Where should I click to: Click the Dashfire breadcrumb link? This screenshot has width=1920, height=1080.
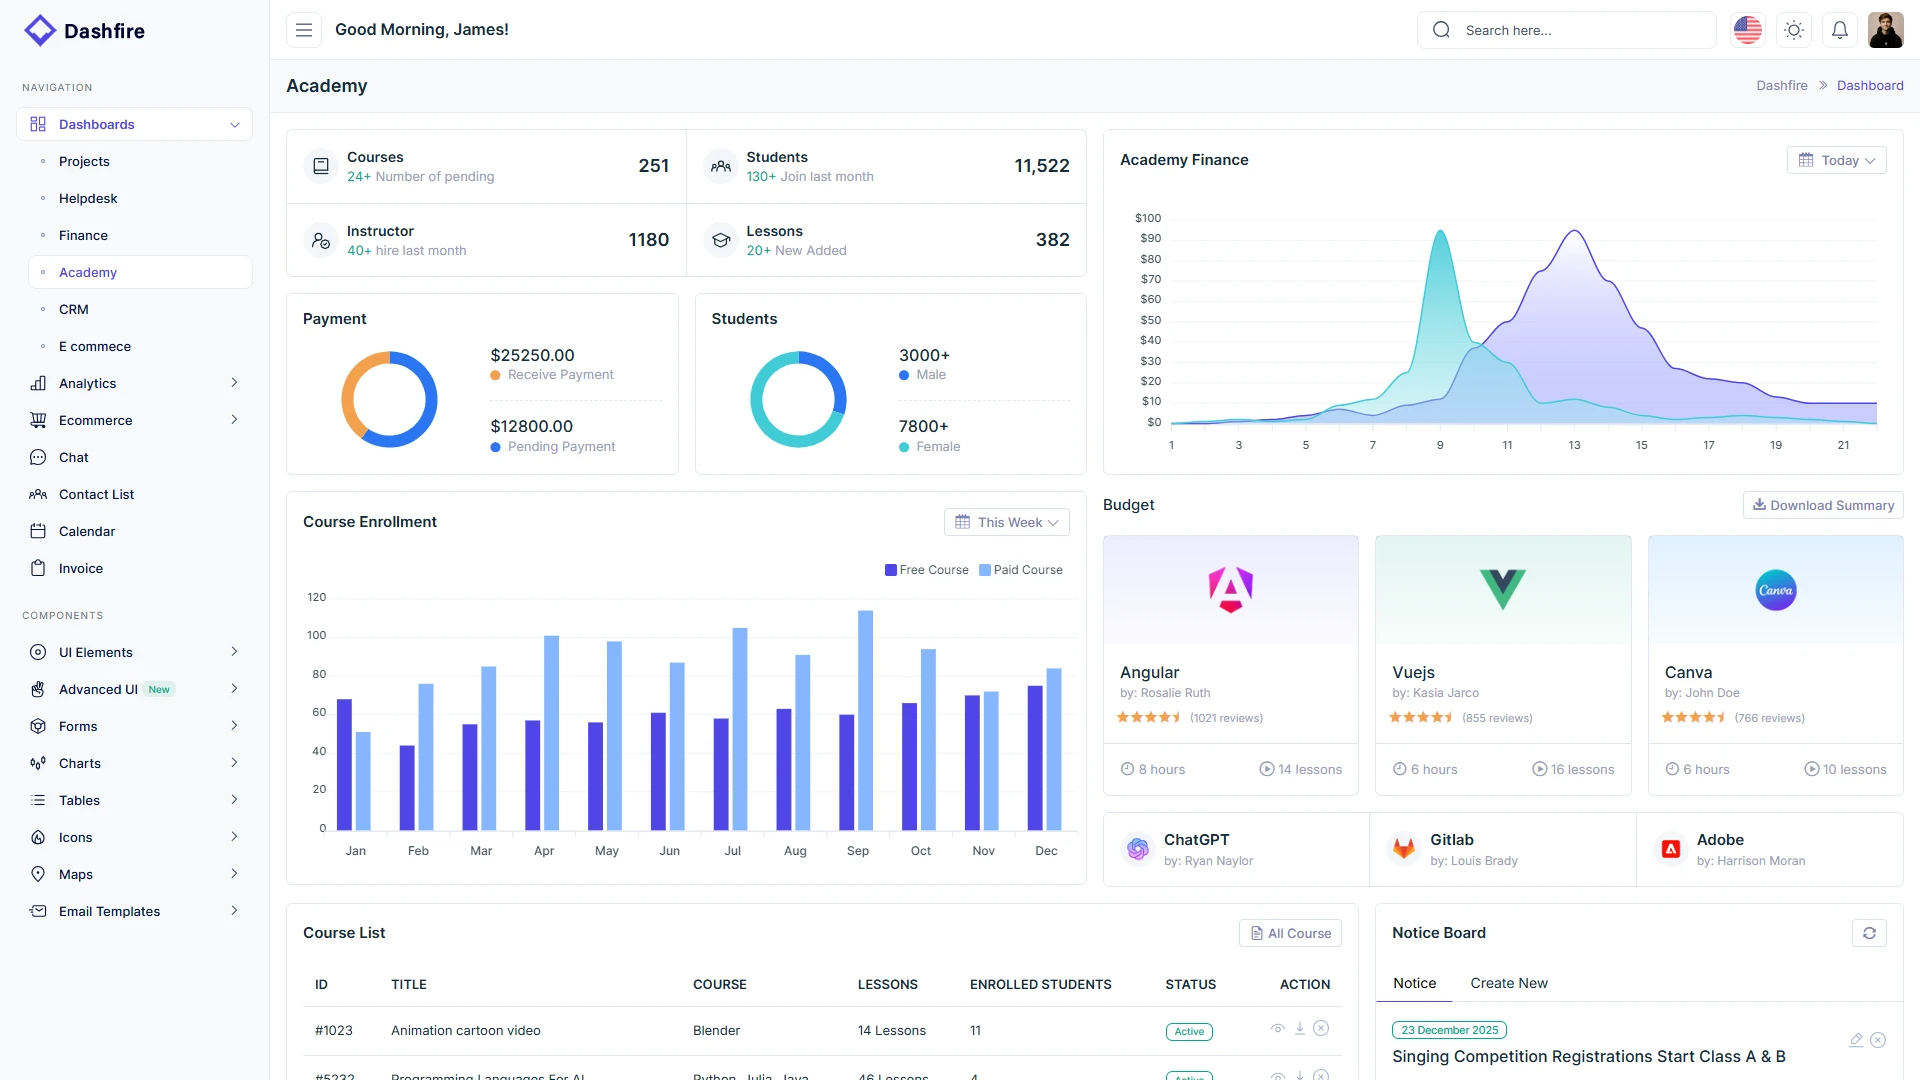click(1781, 85)
